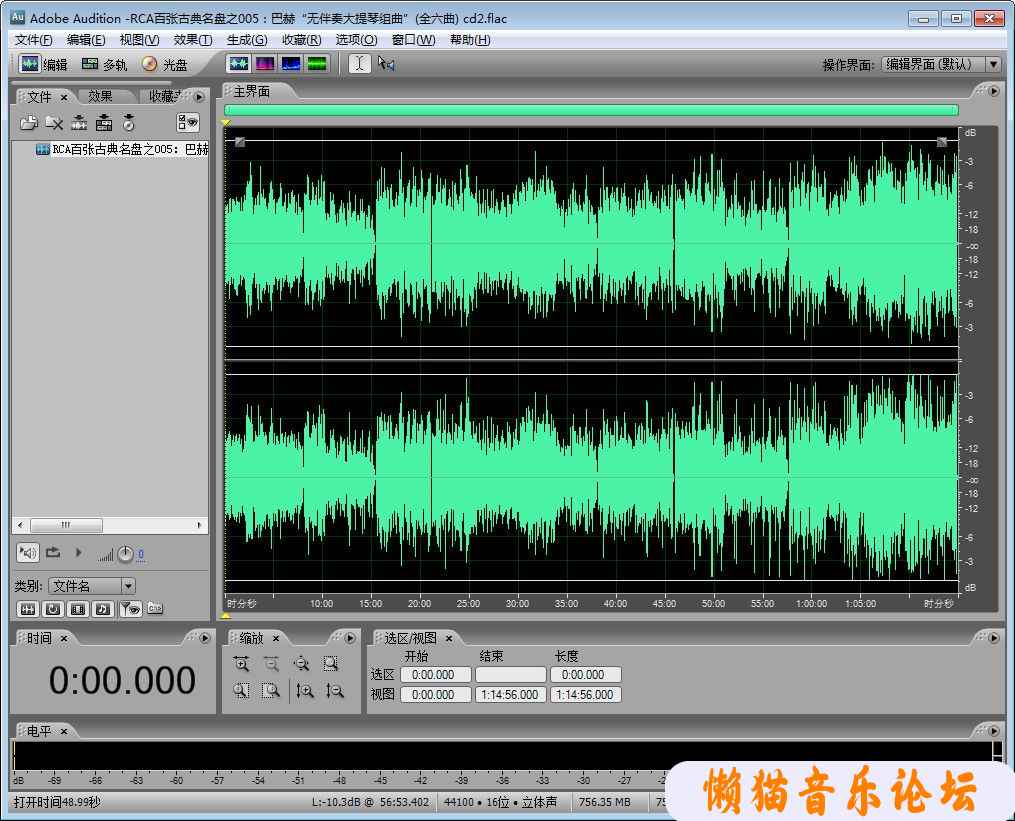Open 文件(F) menu
Viewport: 1015px width, 821px height.
[x=33, y=40]
